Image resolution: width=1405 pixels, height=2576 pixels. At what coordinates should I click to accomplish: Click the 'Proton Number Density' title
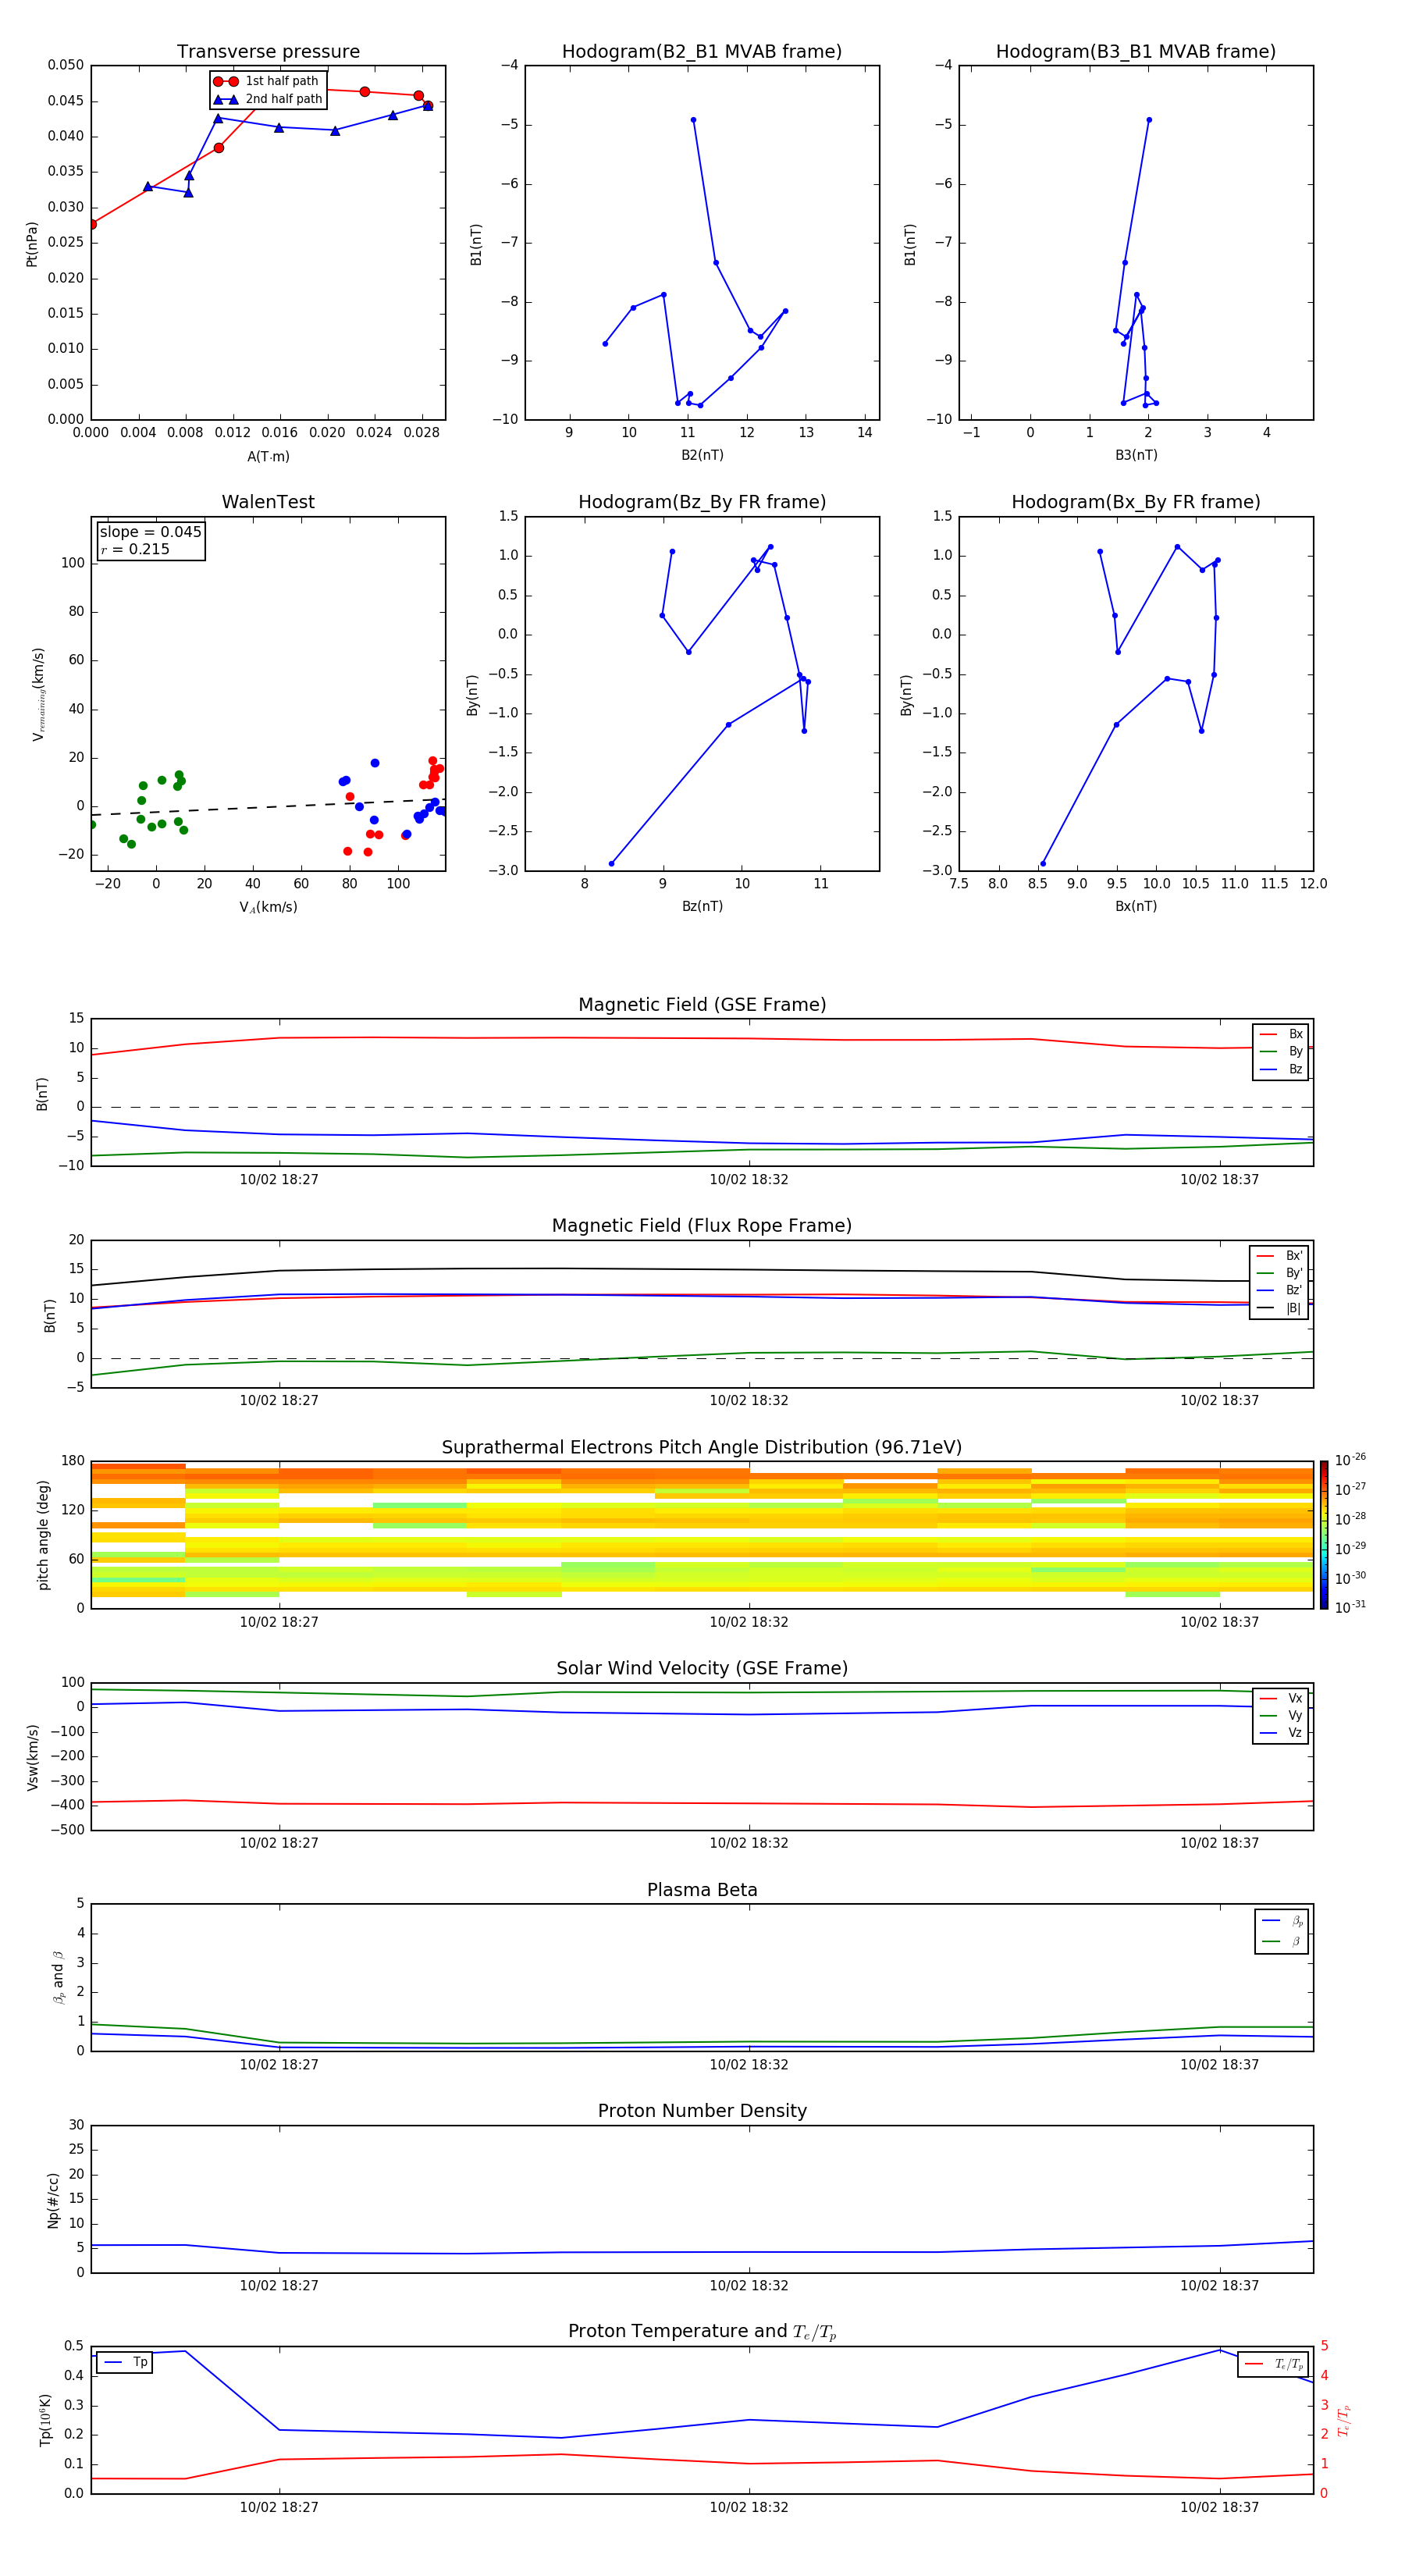point(702,2111)
